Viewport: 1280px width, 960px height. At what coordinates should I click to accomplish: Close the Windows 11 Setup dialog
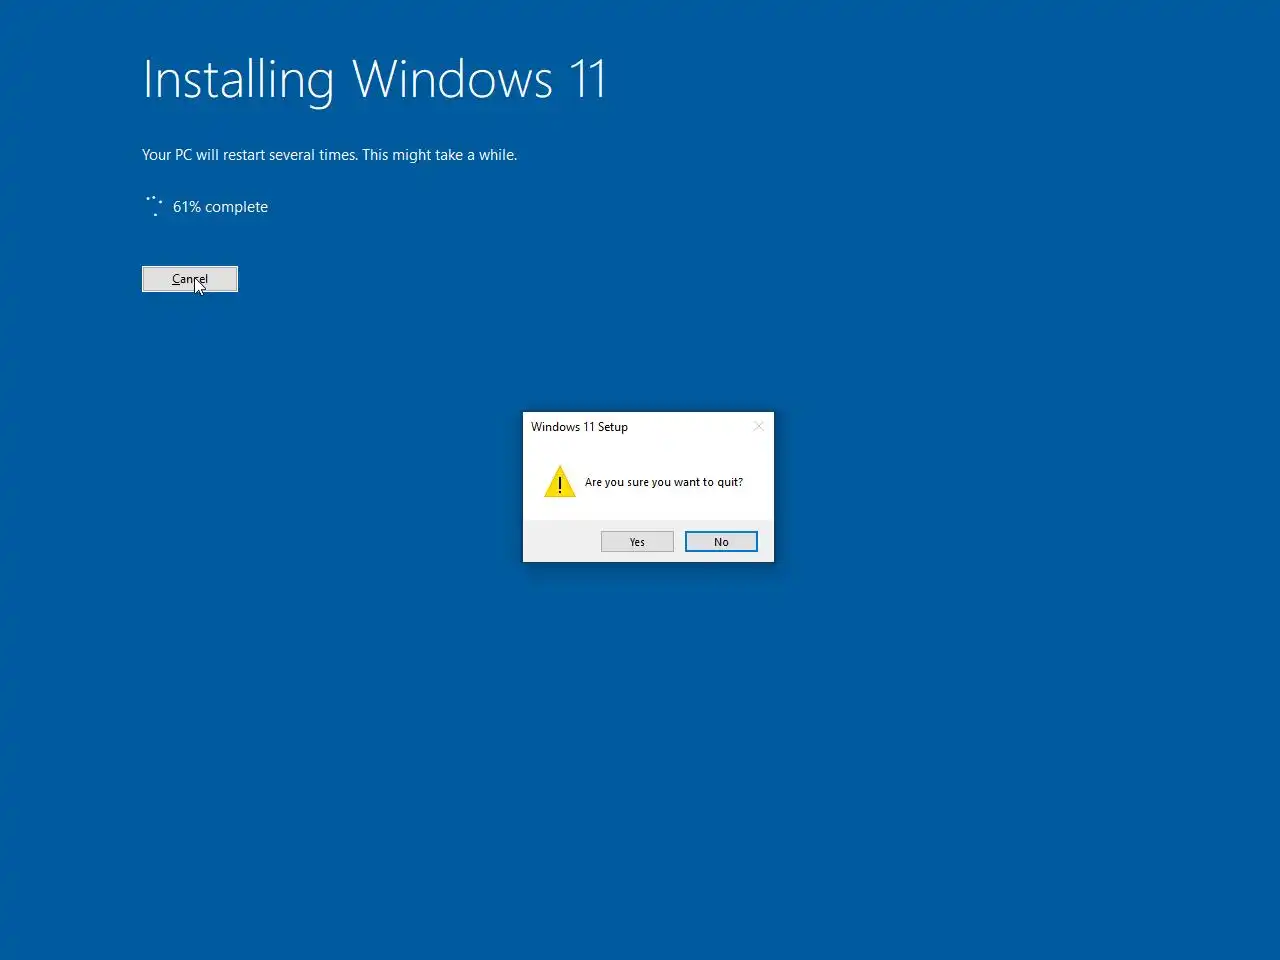point(758,426)
